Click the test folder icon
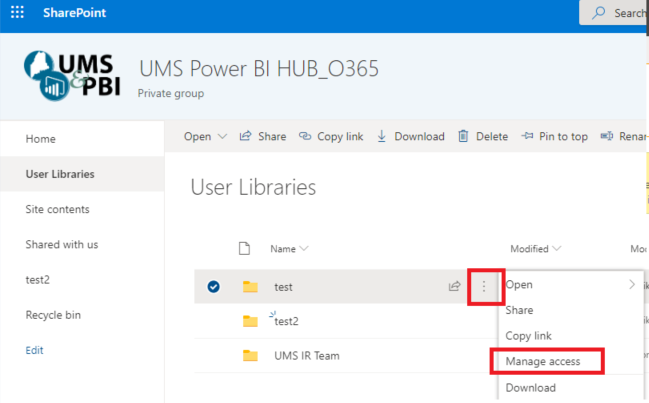Image resolution: width=649 pixels, height=403 pixels. click(250, 287)
